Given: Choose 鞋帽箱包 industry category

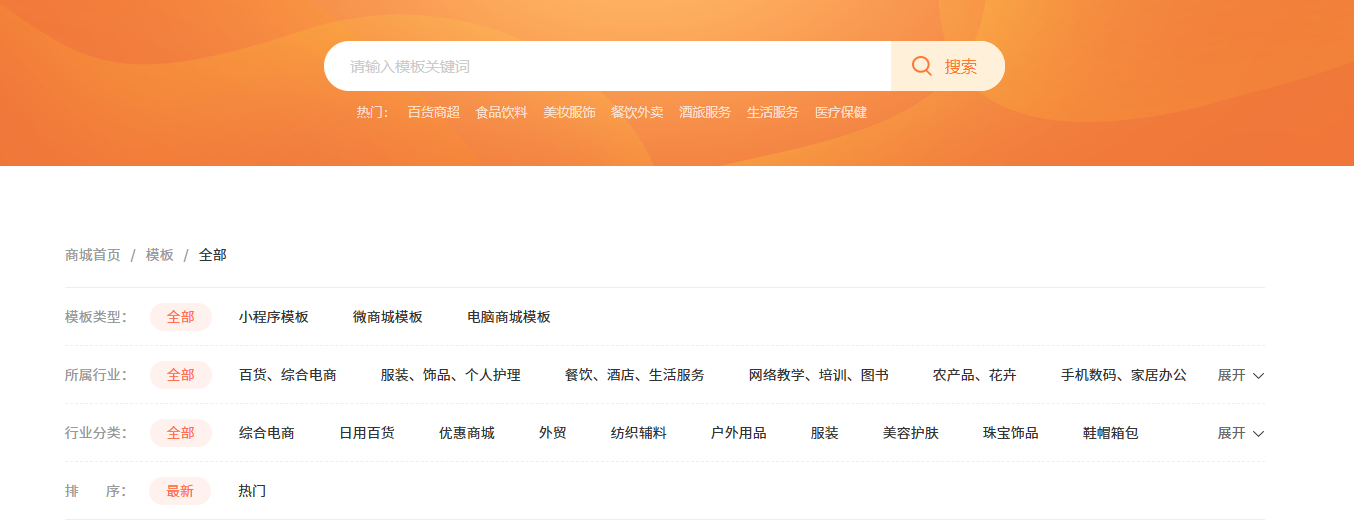Looking at the screenshot, I should click(x=1111, y=433).
